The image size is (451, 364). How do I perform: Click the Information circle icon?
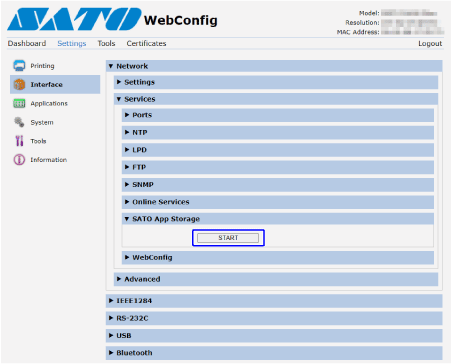pyautogui.click(x=19, y=160)
